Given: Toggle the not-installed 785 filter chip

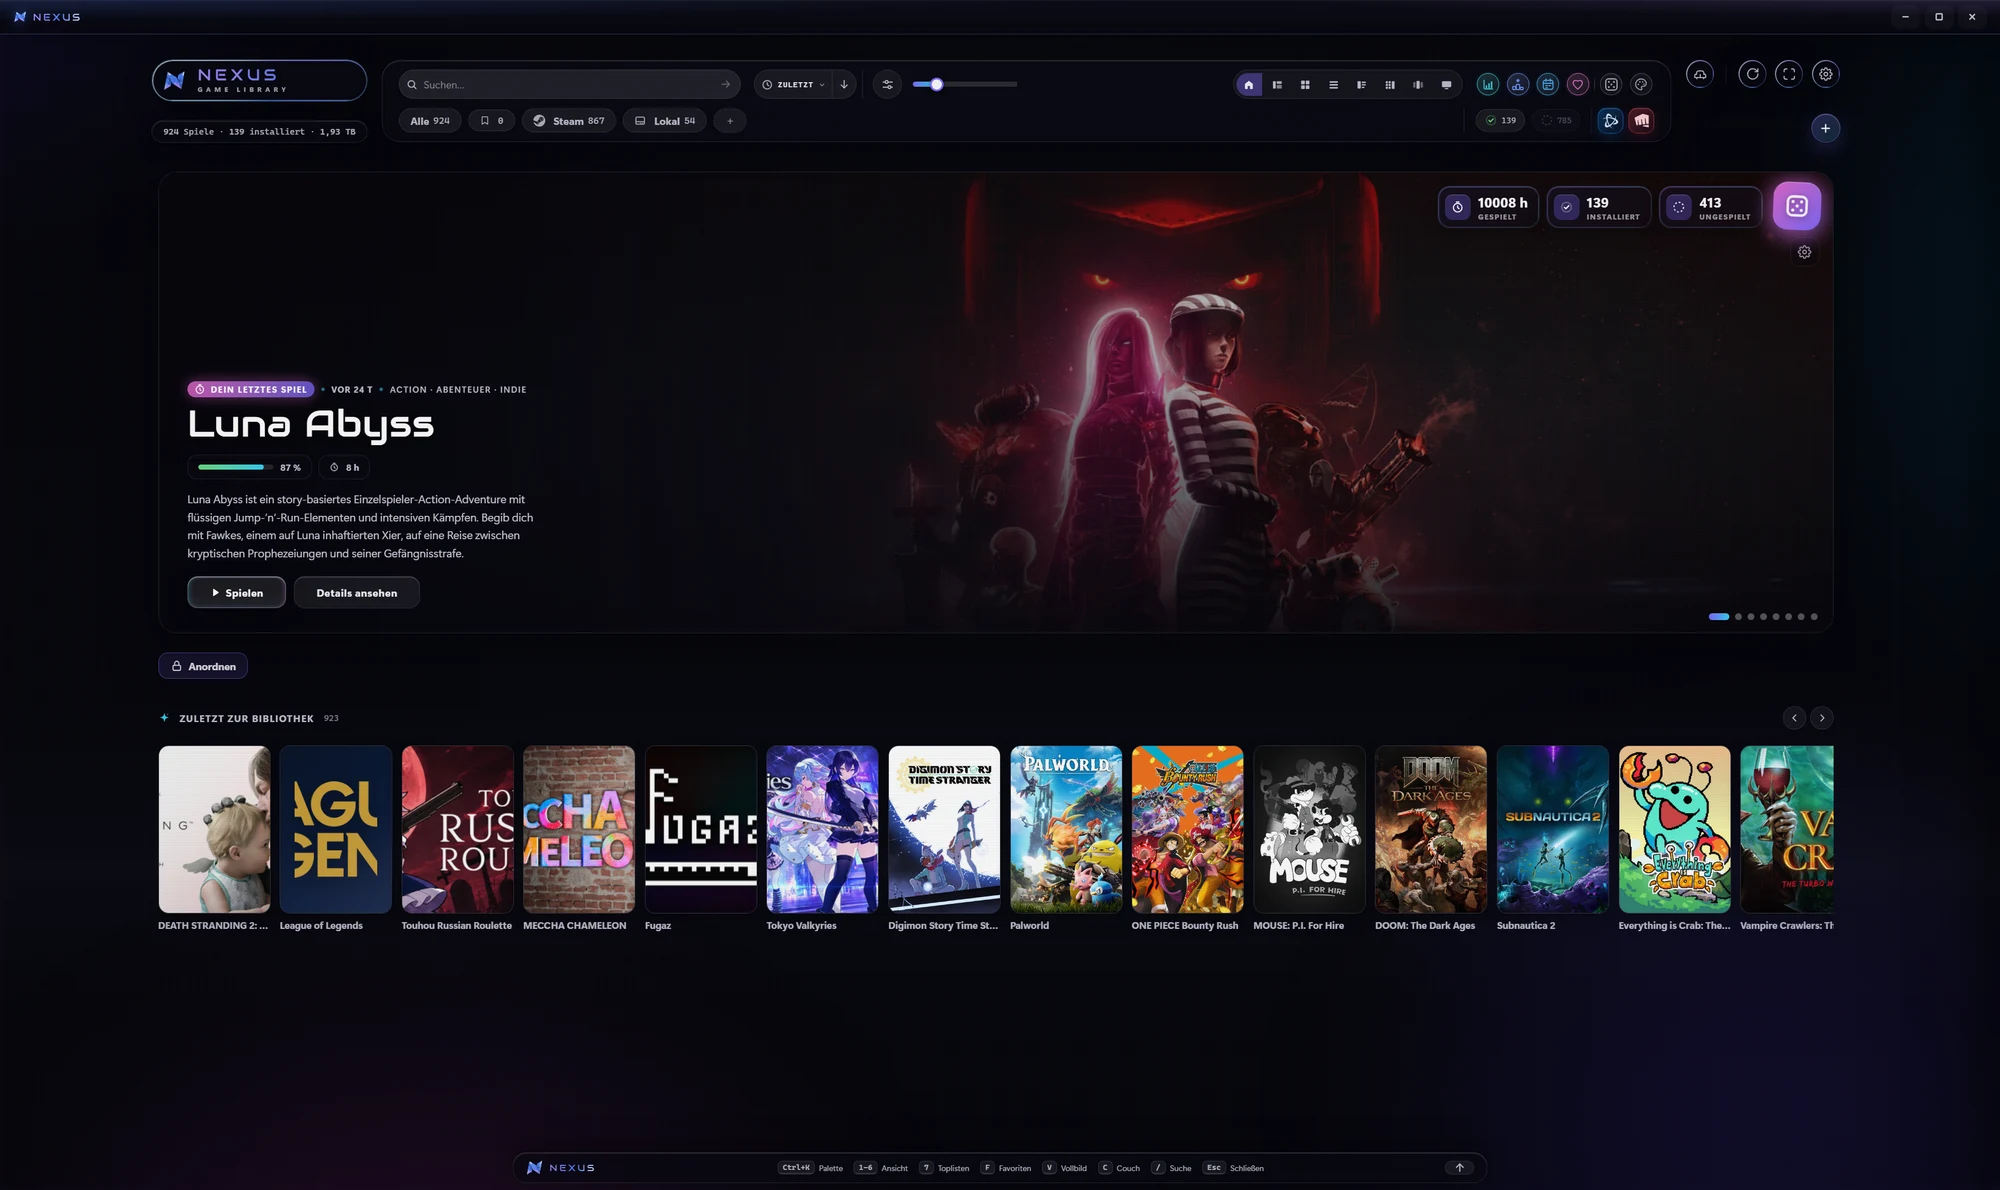Looking at the screenshot, I should point(1556,120).
